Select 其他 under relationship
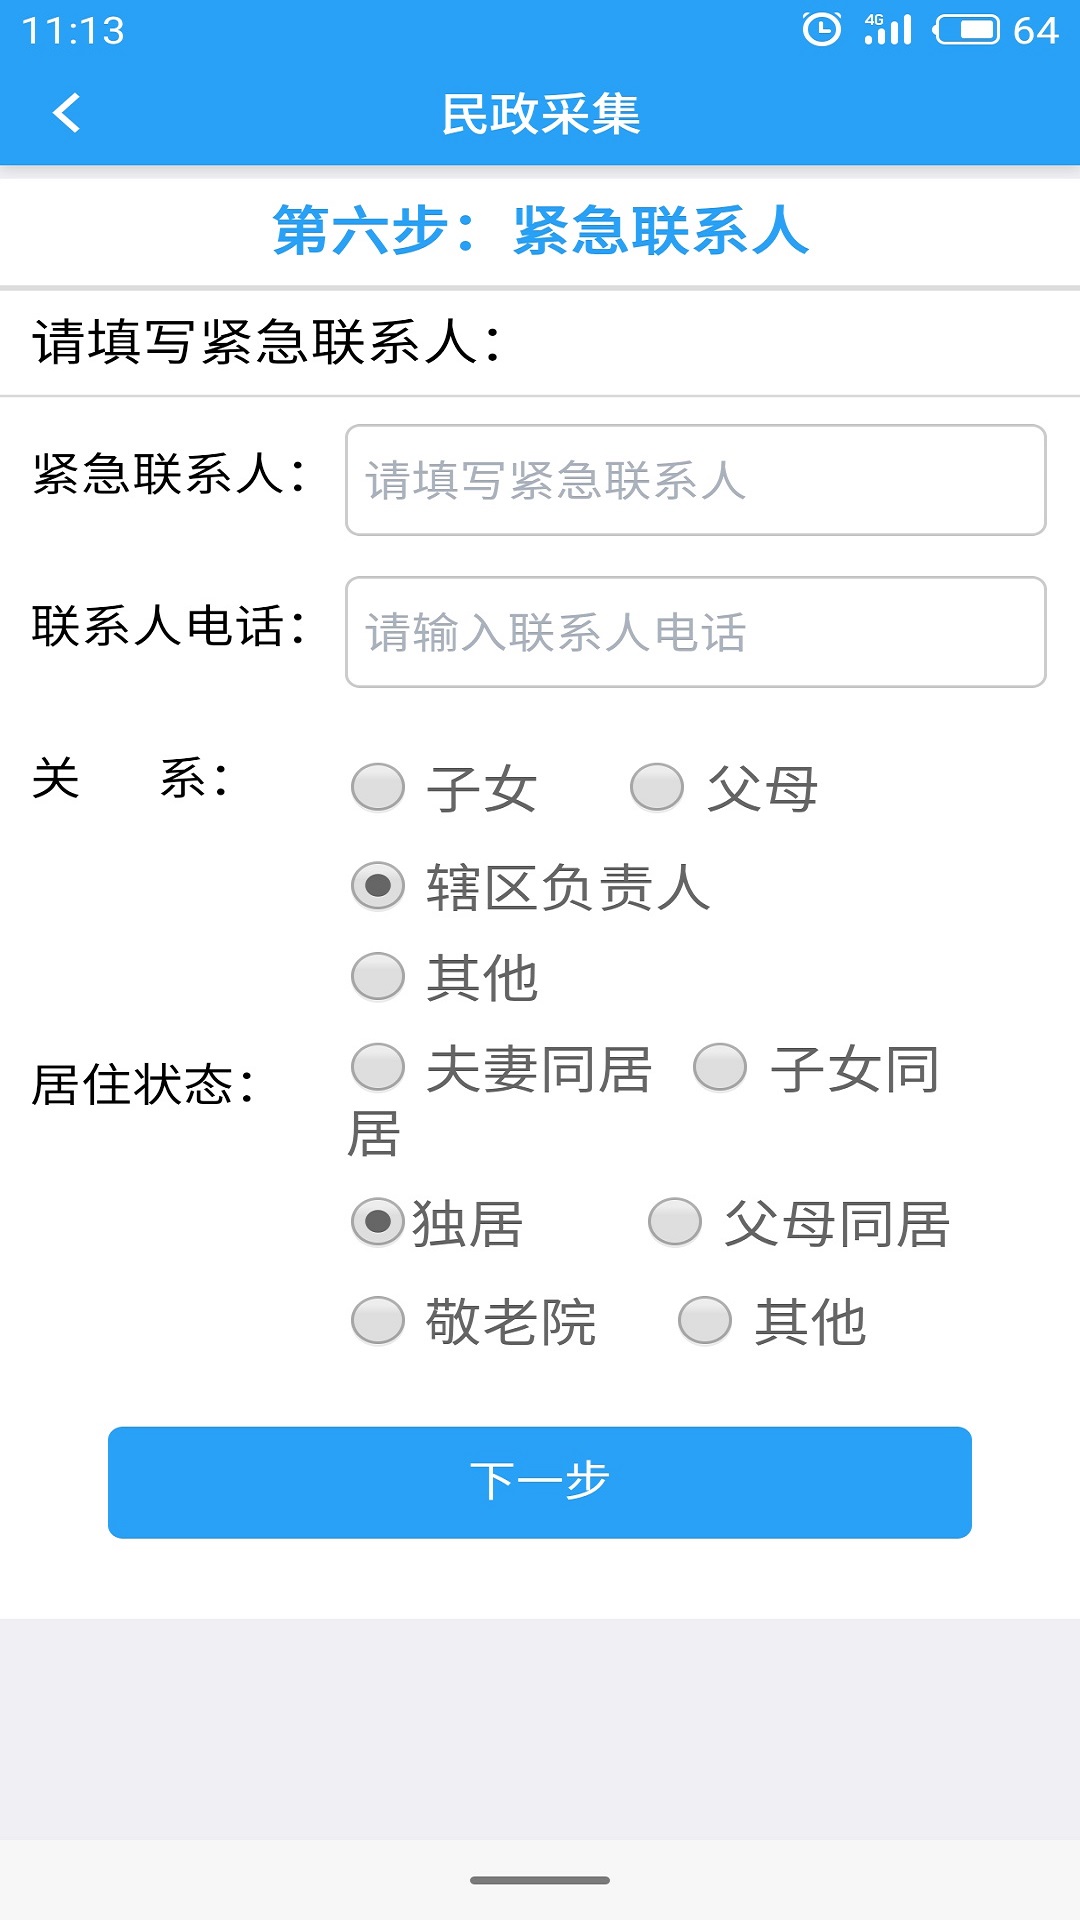Screen dimensions: 1080x1920 (378, 976)
